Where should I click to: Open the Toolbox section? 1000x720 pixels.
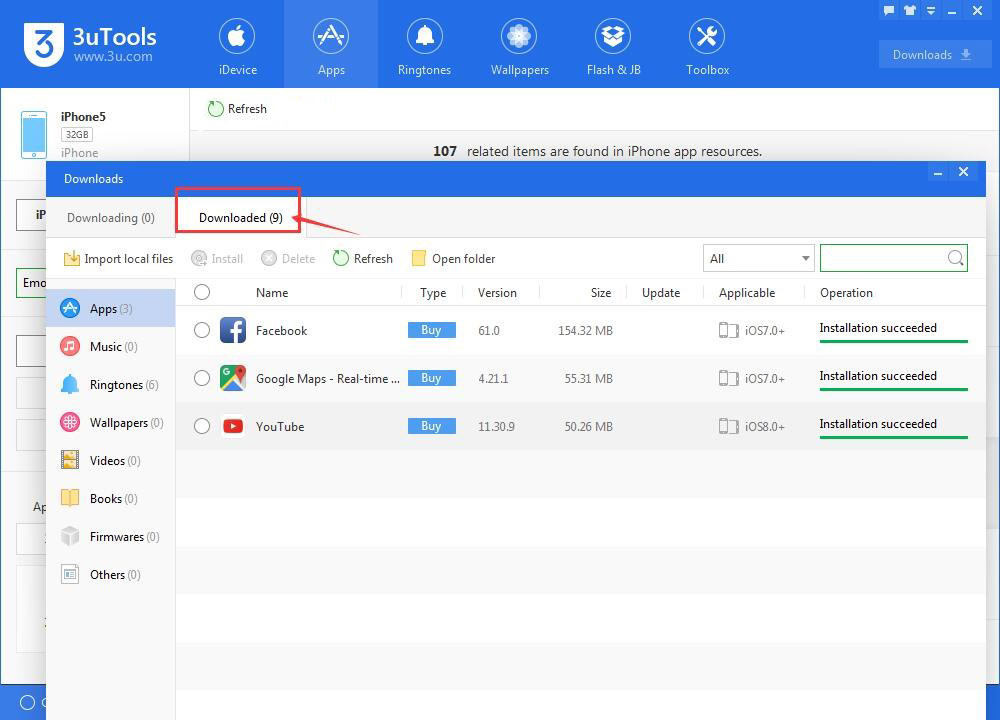707,45
